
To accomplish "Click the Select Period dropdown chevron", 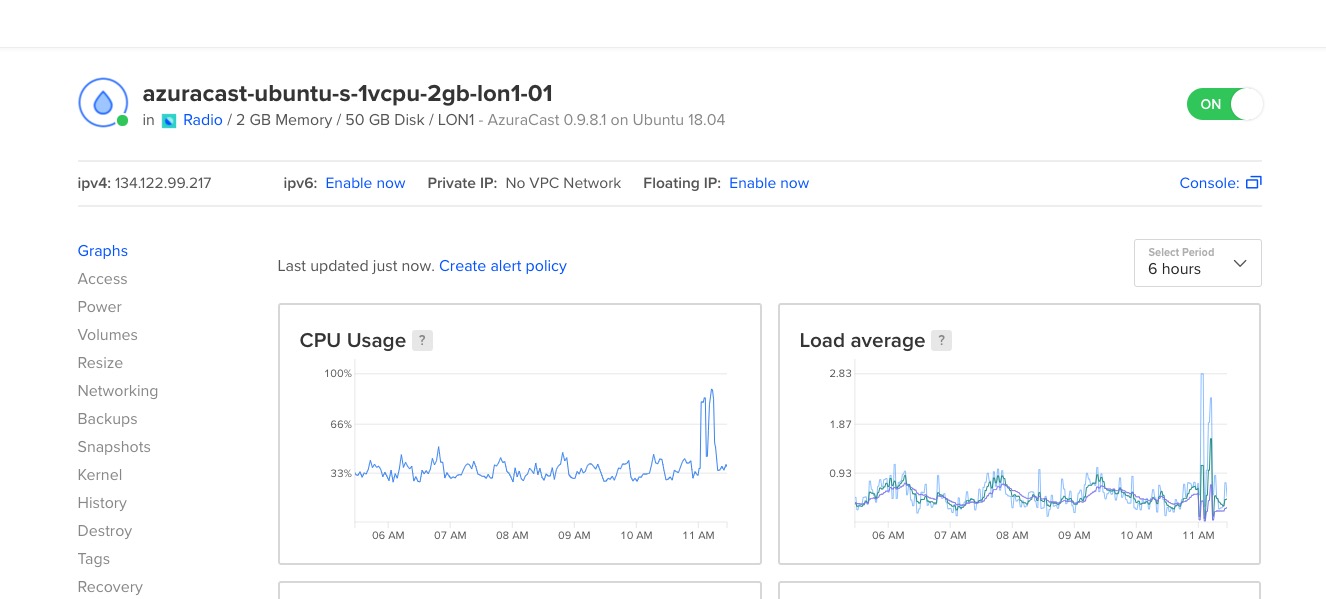I will click(x=1240, y=262).
